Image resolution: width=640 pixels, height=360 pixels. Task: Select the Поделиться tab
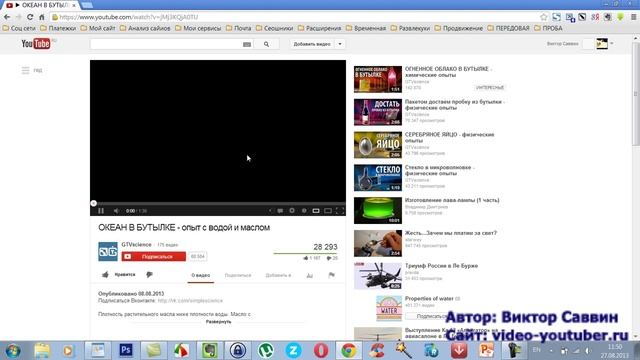tap(238, 276)
